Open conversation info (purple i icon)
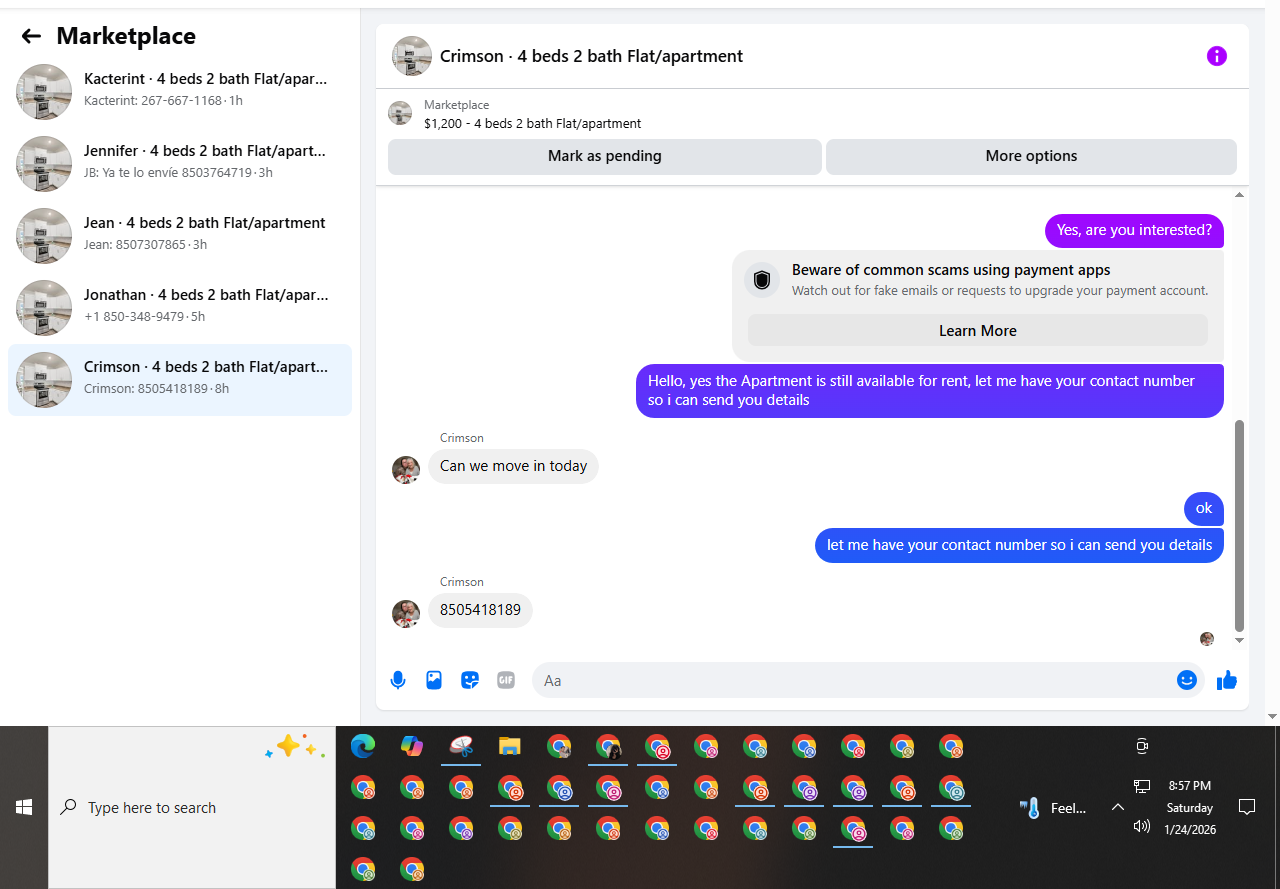Screen dimensions: 1280x889 (1216, 56)
